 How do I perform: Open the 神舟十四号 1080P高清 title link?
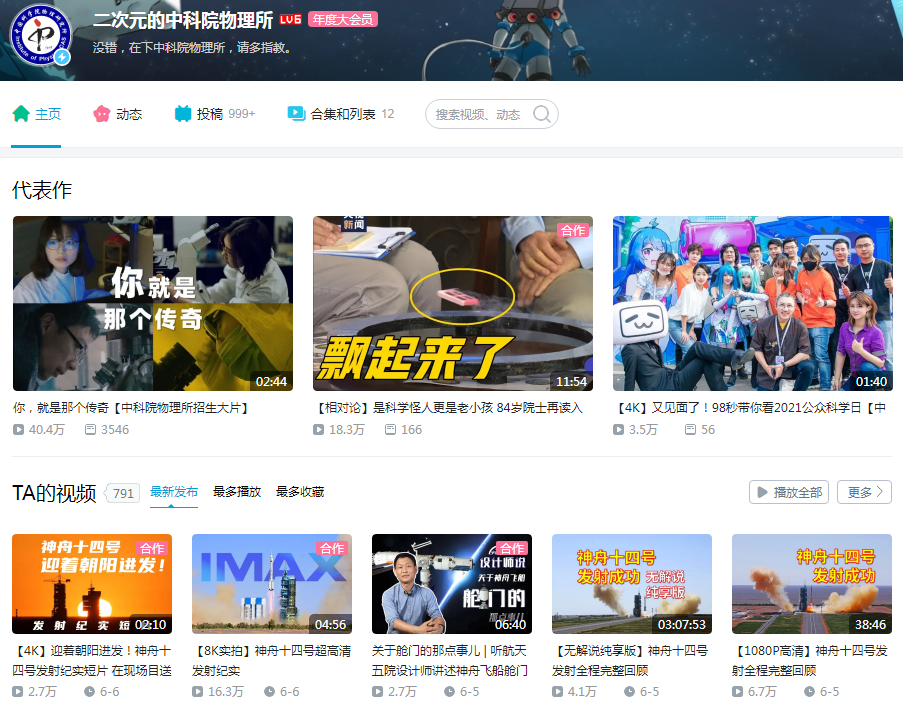click(x=811, y=660)
